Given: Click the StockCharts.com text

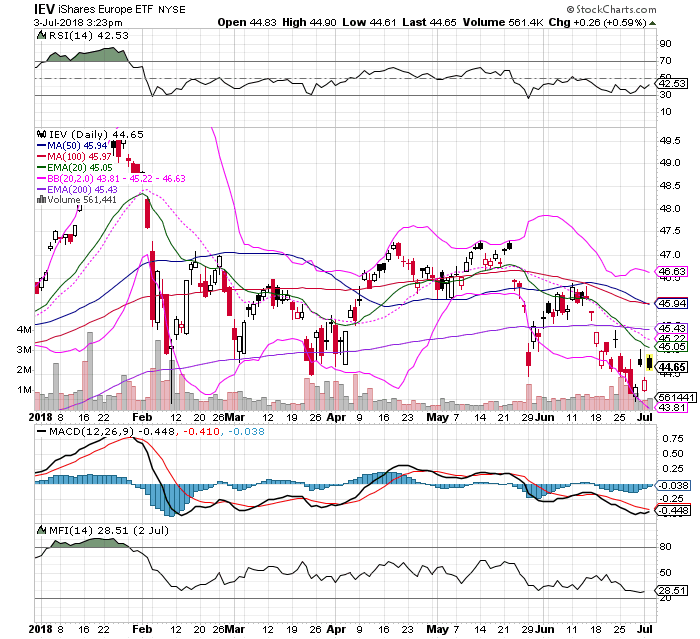Looking at the screenshot, I should tap(616, 9).
